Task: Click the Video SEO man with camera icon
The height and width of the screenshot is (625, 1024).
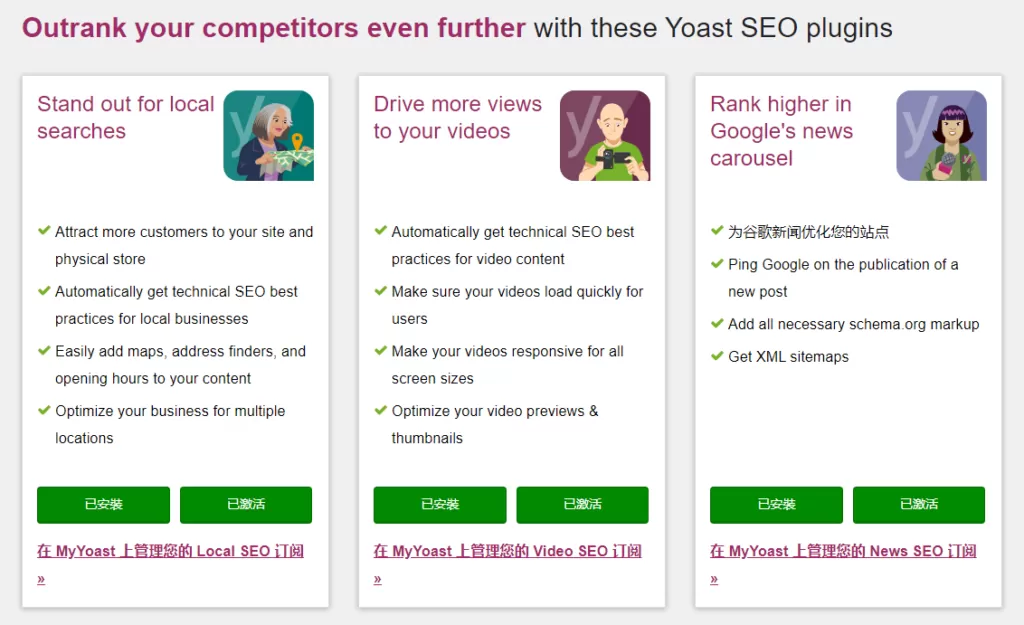Action: pos(604,134)
